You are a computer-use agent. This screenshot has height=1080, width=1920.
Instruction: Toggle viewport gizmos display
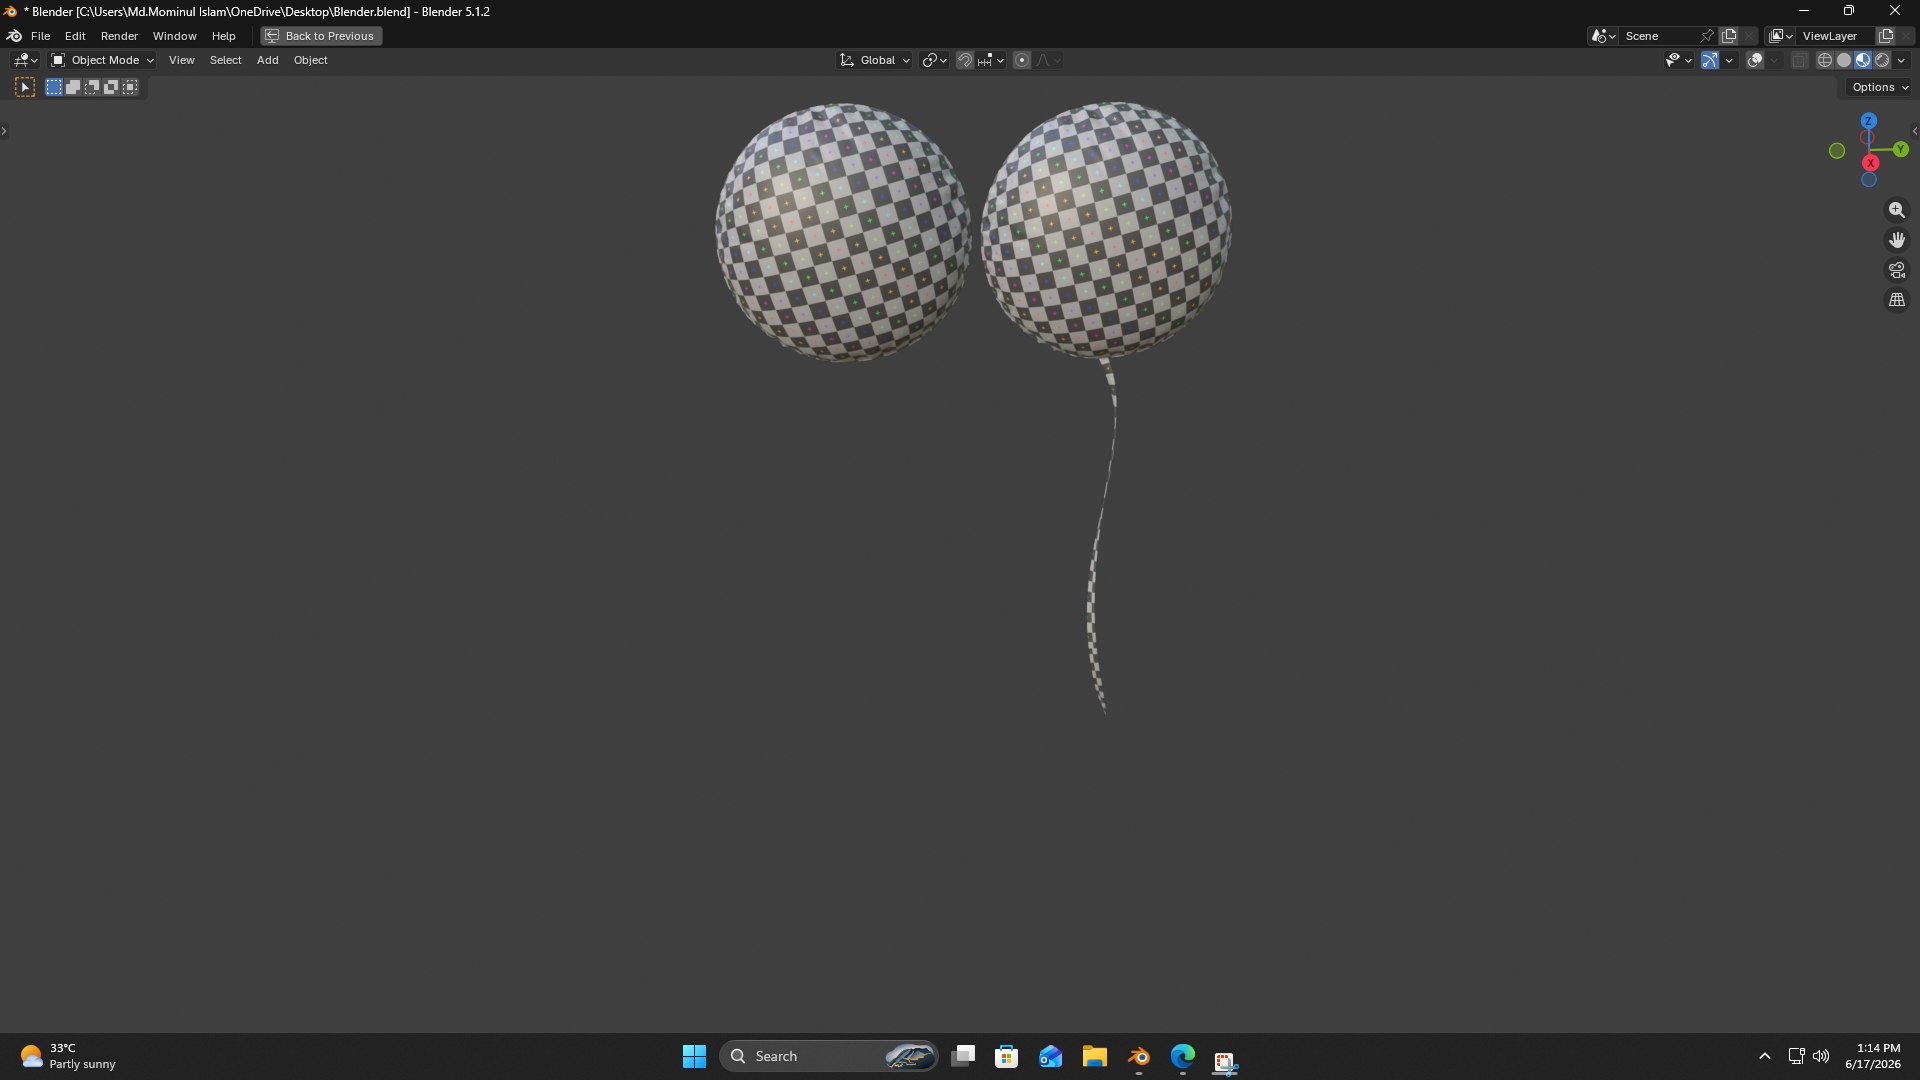(1710, 60)
